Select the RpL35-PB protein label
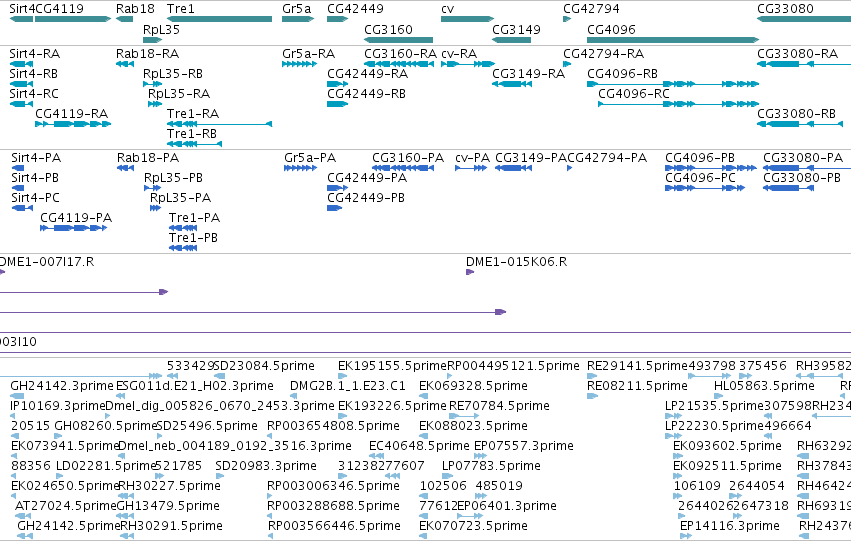 pos(174,178)
